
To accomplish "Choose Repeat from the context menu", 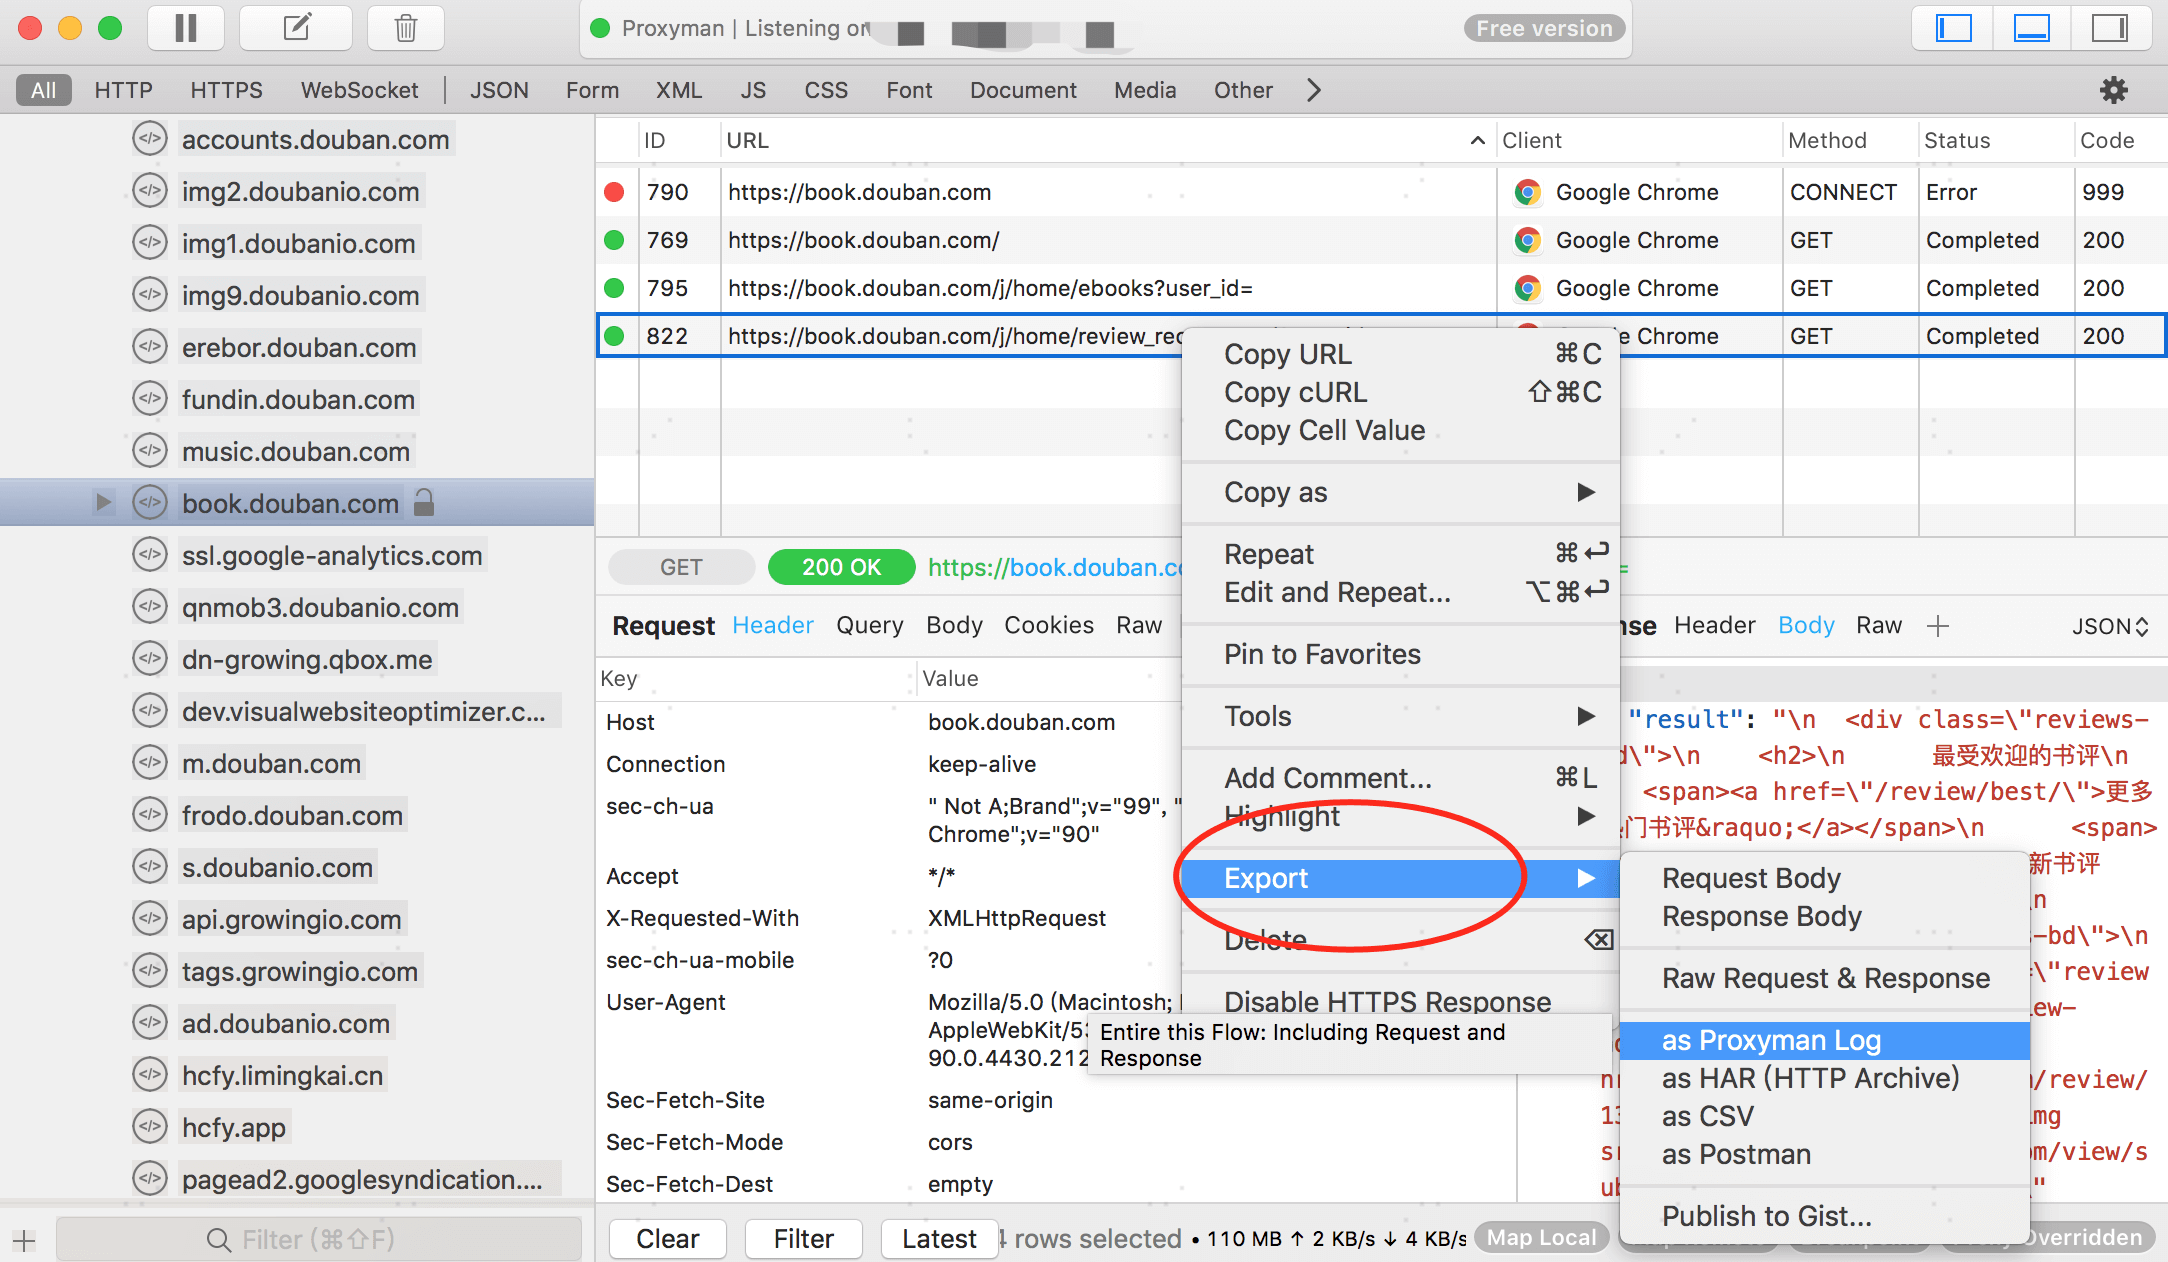I will coord(1400,554).
